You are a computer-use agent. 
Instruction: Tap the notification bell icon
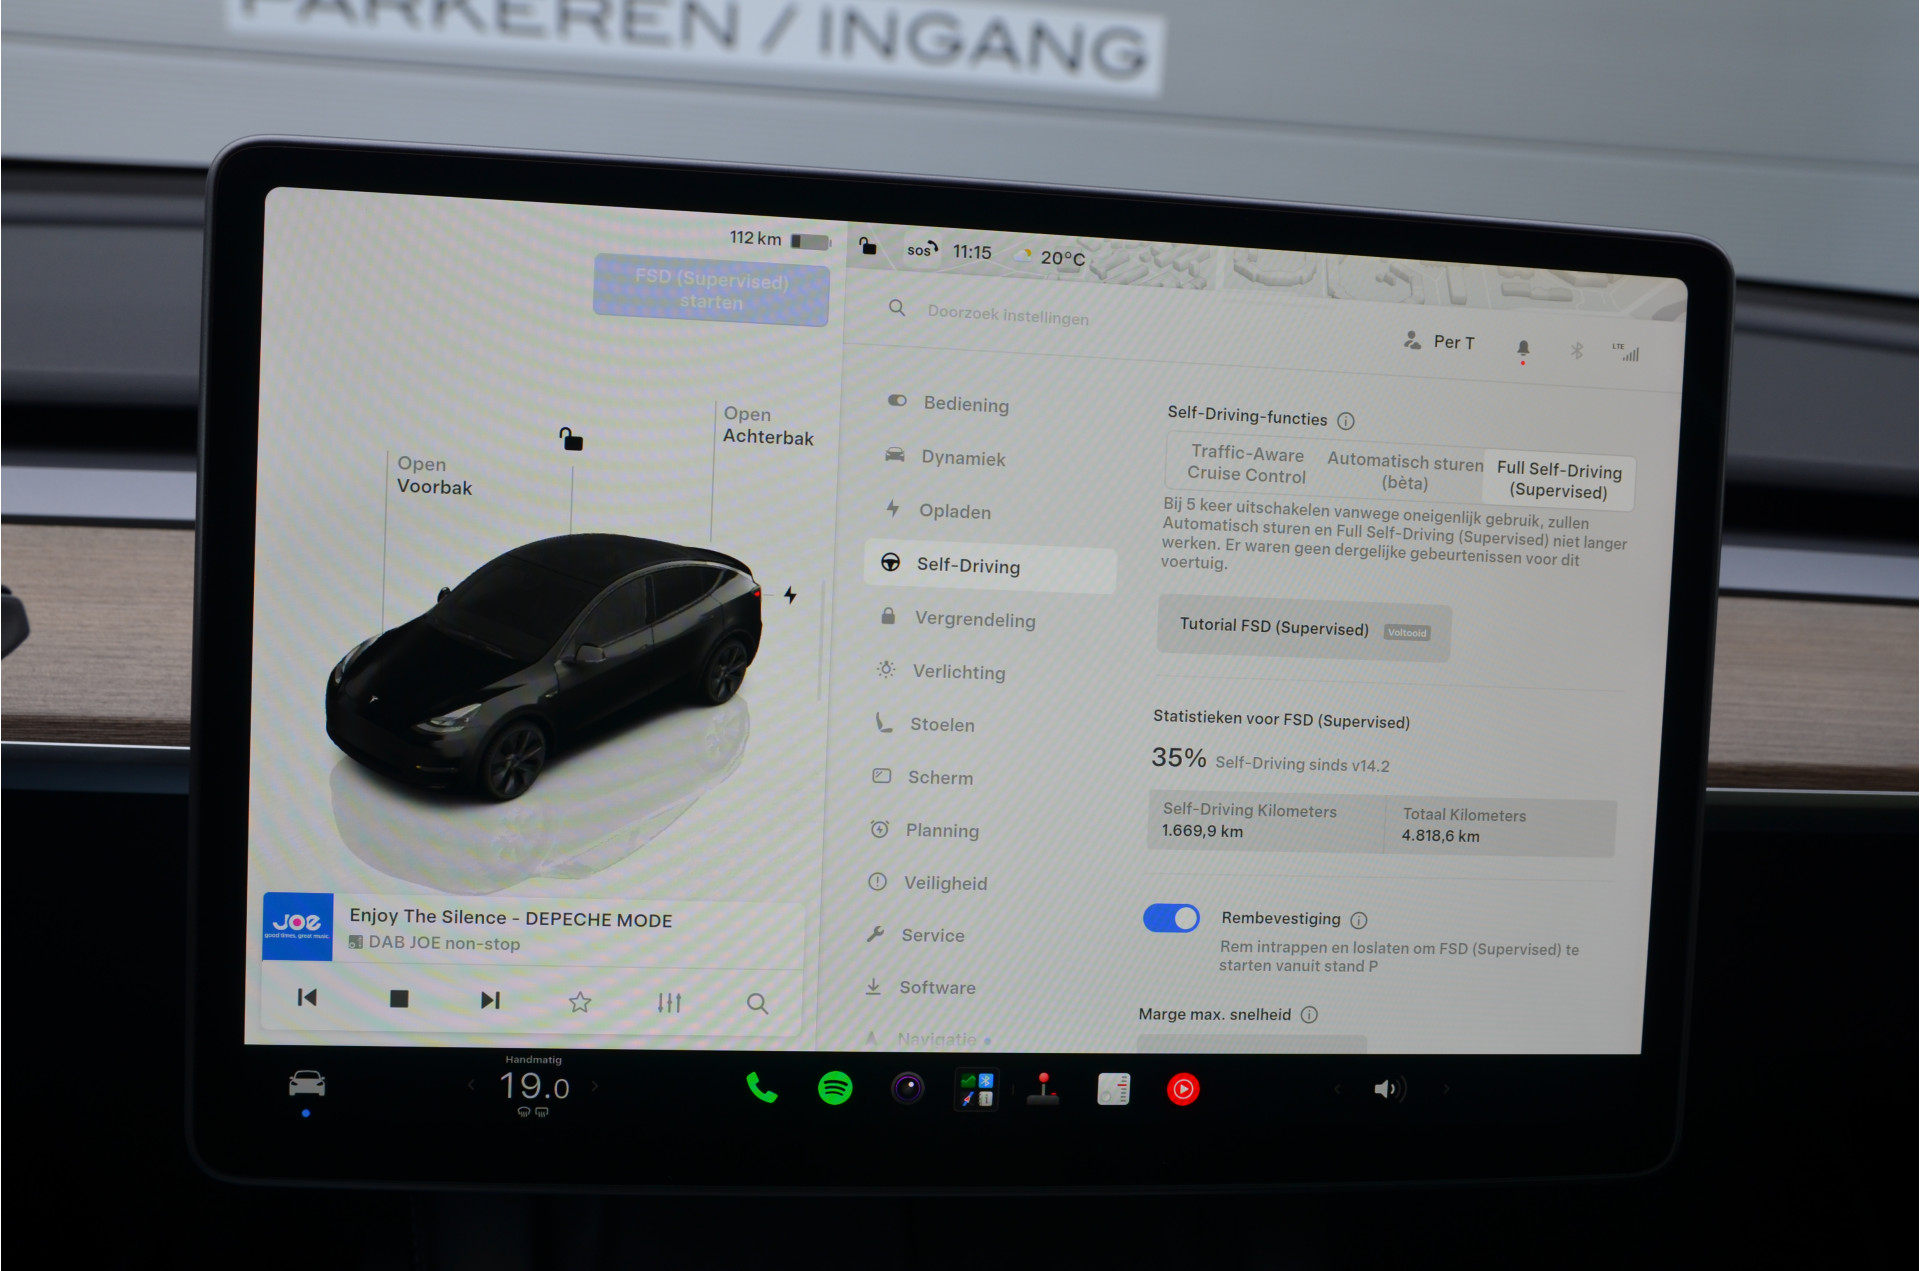tap(1523, 348)
